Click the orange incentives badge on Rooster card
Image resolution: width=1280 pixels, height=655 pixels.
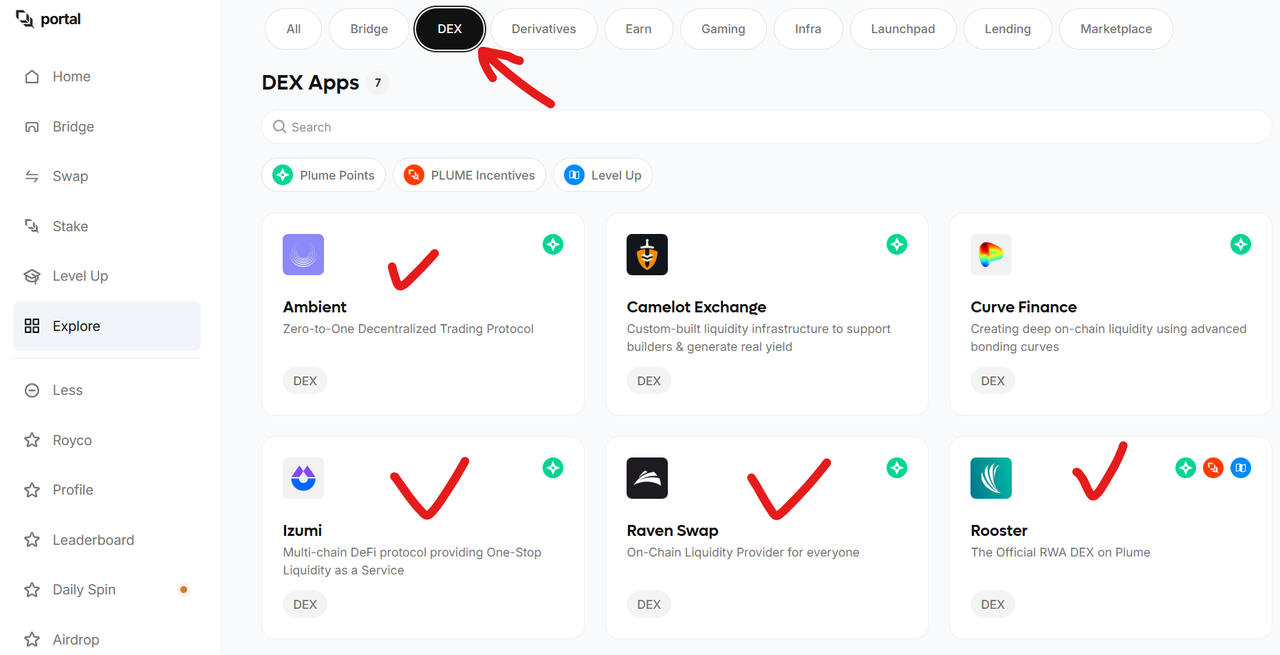[x=1213, y=467]
